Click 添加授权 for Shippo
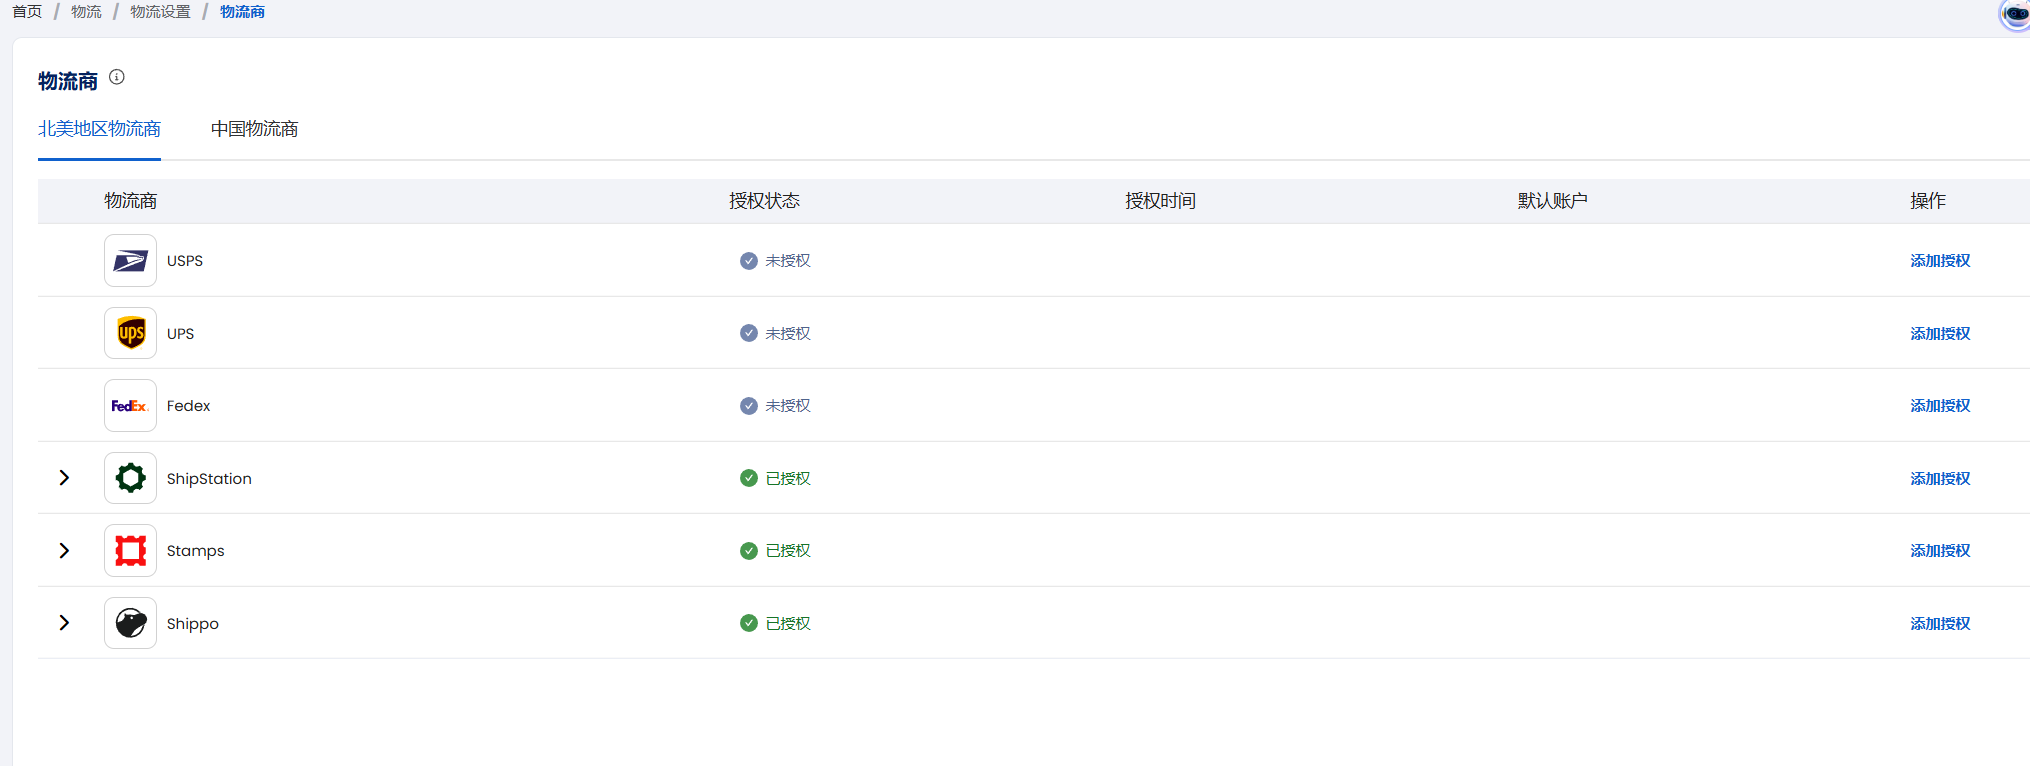The image size is (2030, 766). (1940, 624)
